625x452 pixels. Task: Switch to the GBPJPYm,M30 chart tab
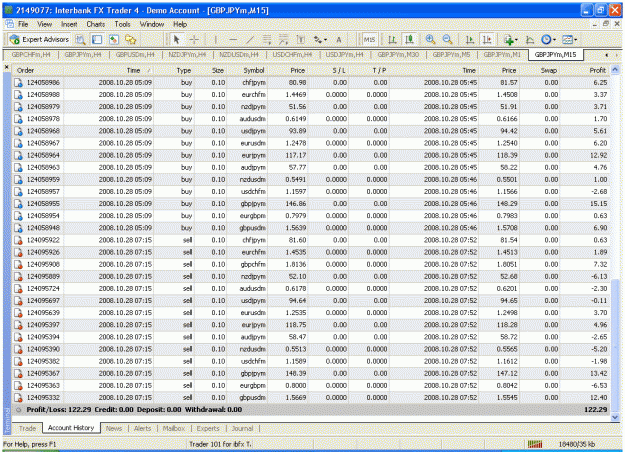[x=398, y=55]
